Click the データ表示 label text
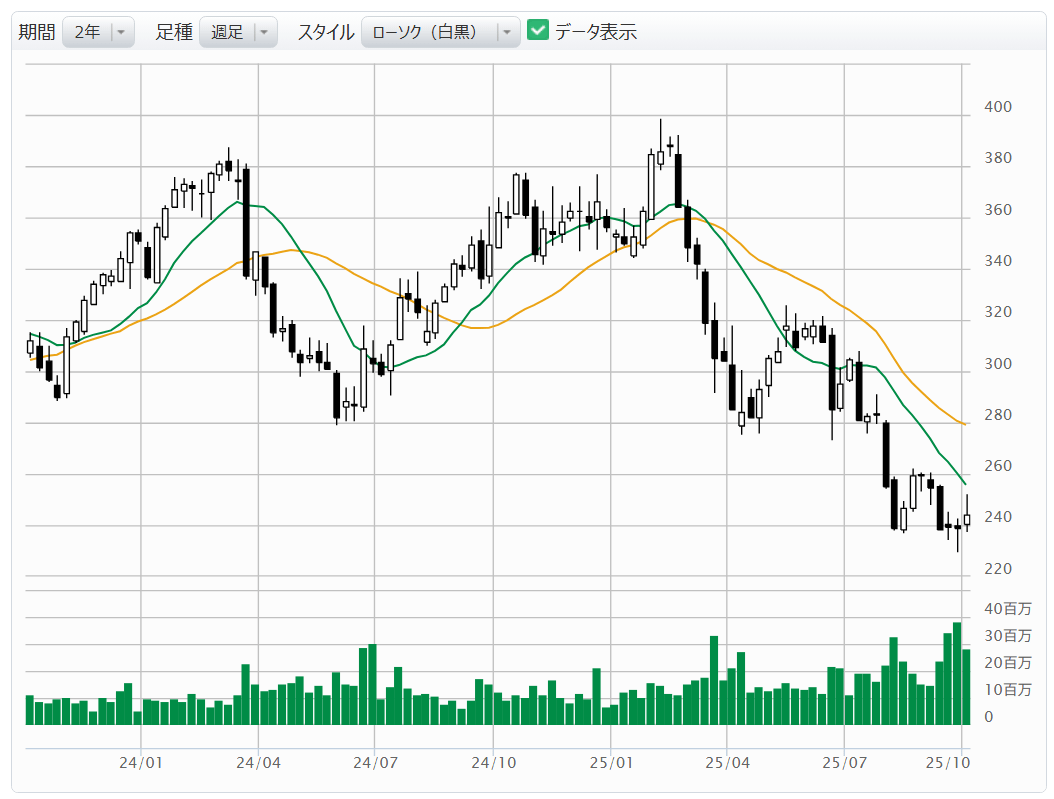Viewport: 1054px width, 799px height. click(596, 32)
